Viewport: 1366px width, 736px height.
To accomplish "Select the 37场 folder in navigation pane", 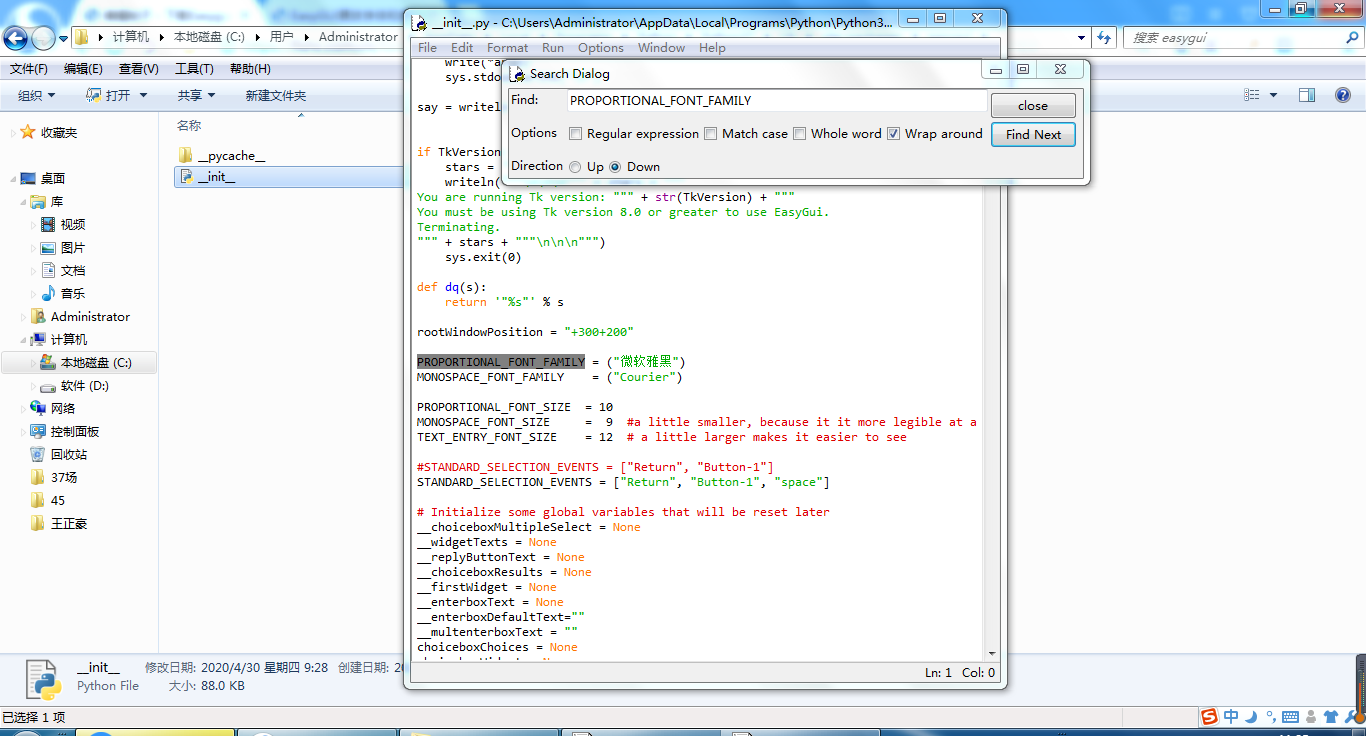I will 54,478.
